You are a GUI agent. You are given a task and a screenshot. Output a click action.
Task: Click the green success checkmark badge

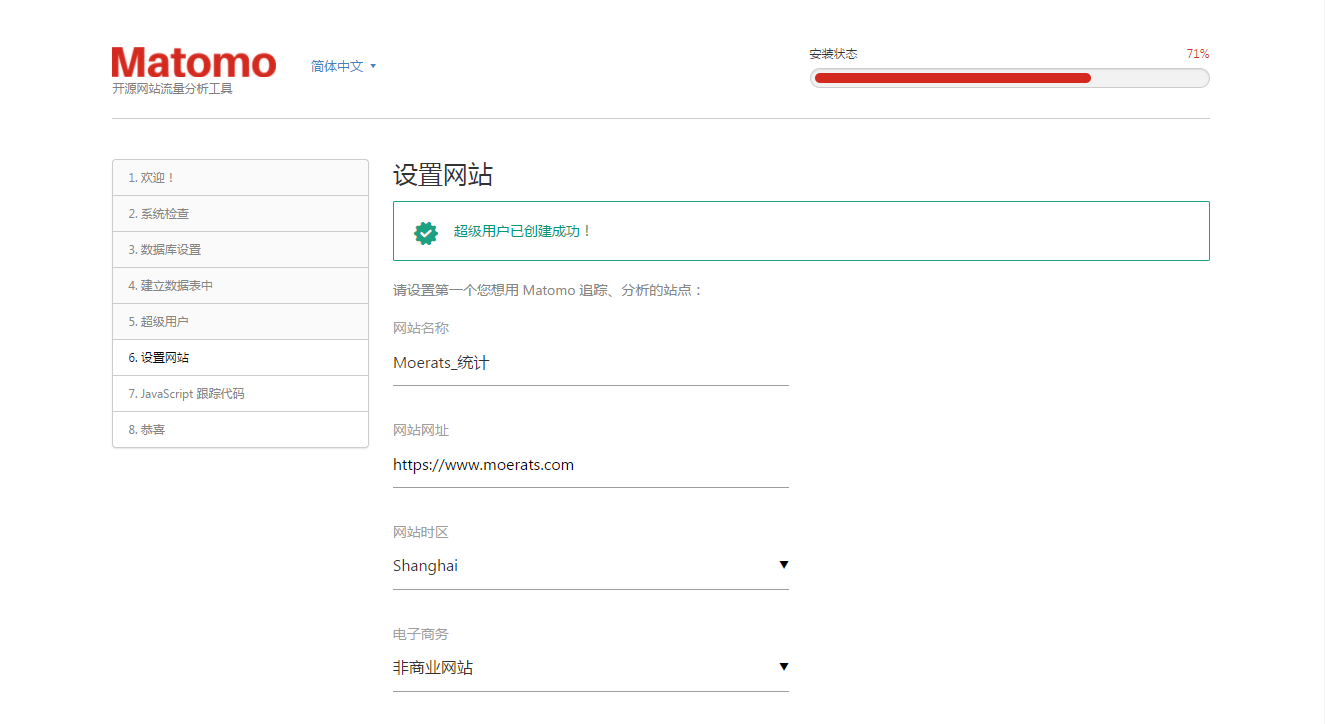pos(426,232)
